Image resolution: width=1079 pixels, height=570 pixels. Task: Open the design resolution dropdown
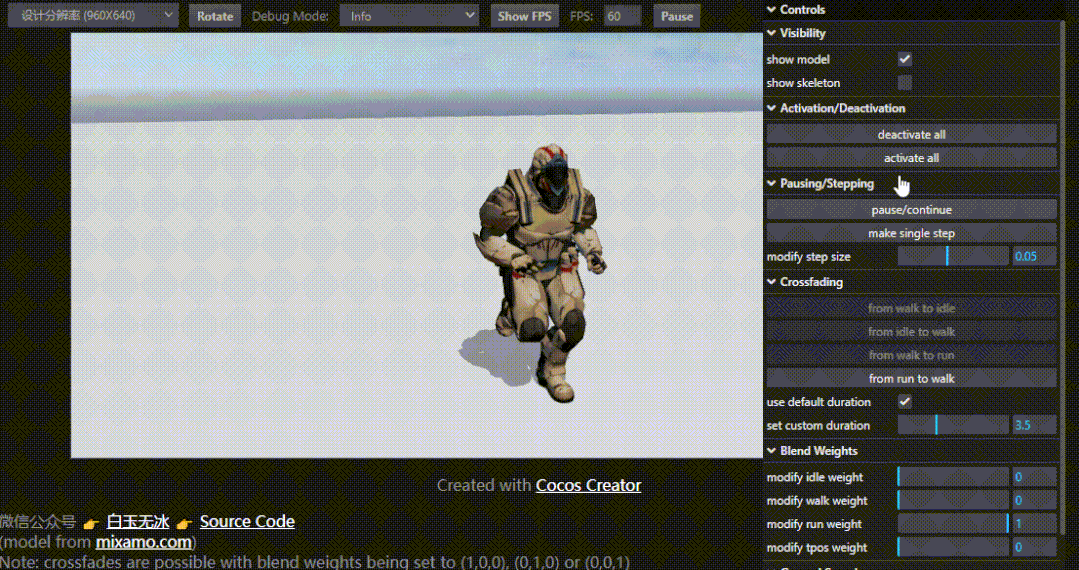(93, 15)
